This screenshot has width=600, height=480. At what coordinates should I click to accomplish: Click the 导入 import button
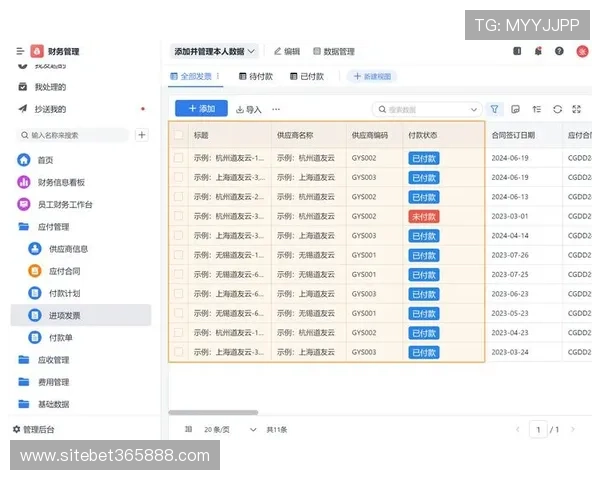[249, 109]
